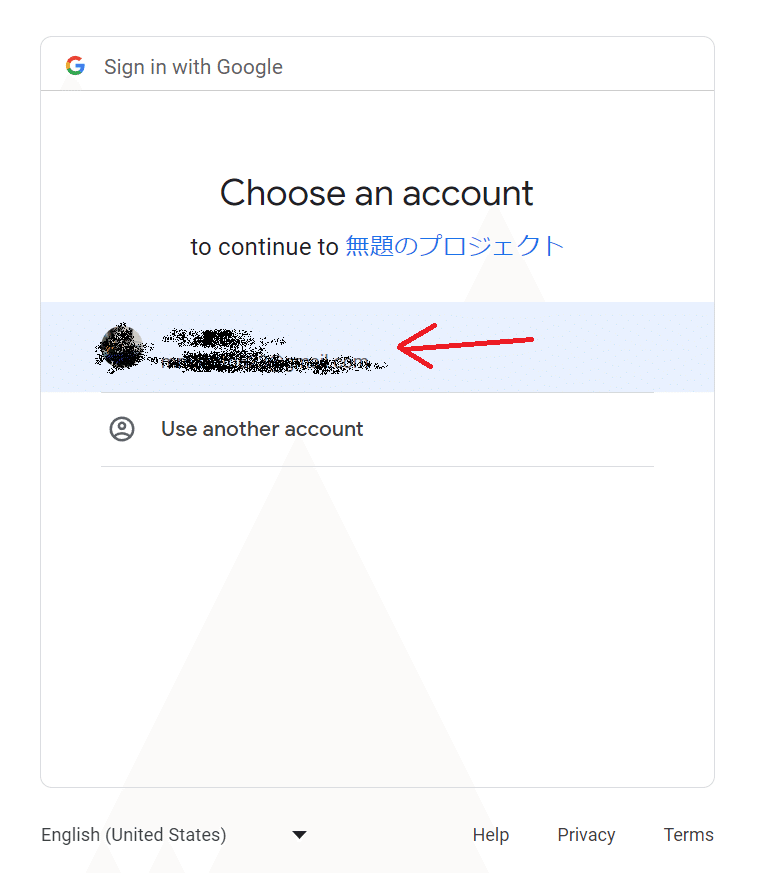Screen dimensions: 778x873
Task: Click the blank card area below the account list
Action: [x=377, y=626]
